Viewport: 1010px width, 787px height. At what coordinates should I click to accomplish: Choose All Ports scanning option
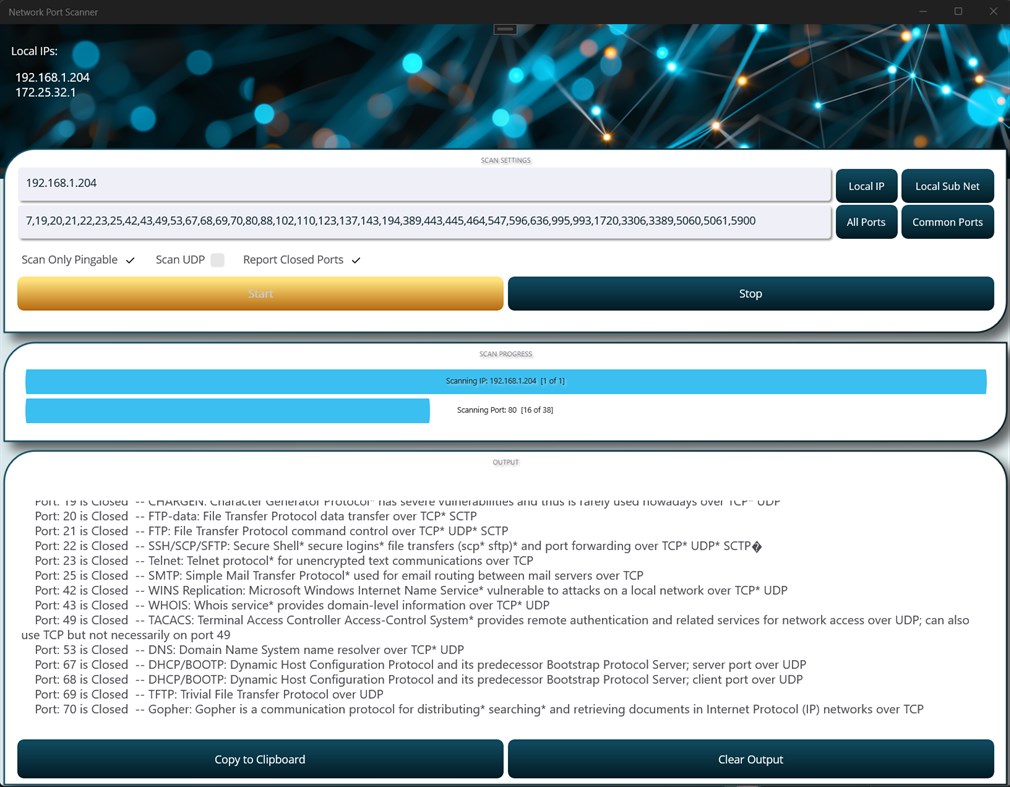point(866,221)
